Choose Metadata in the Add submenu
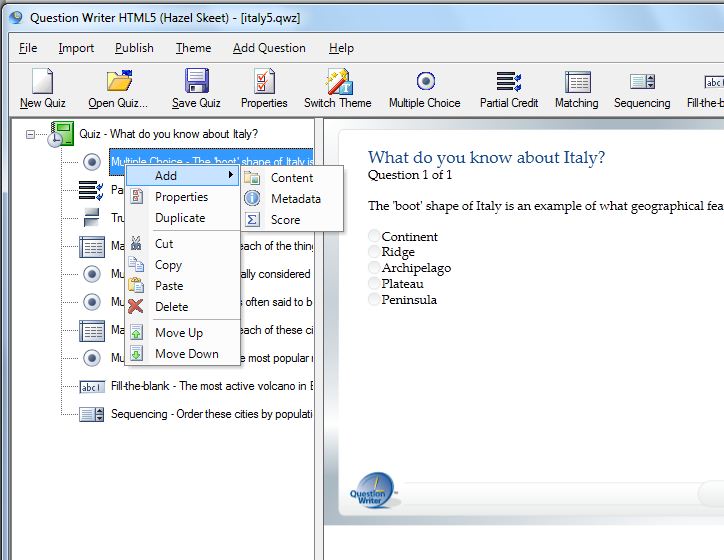 (x=292, y=199)
